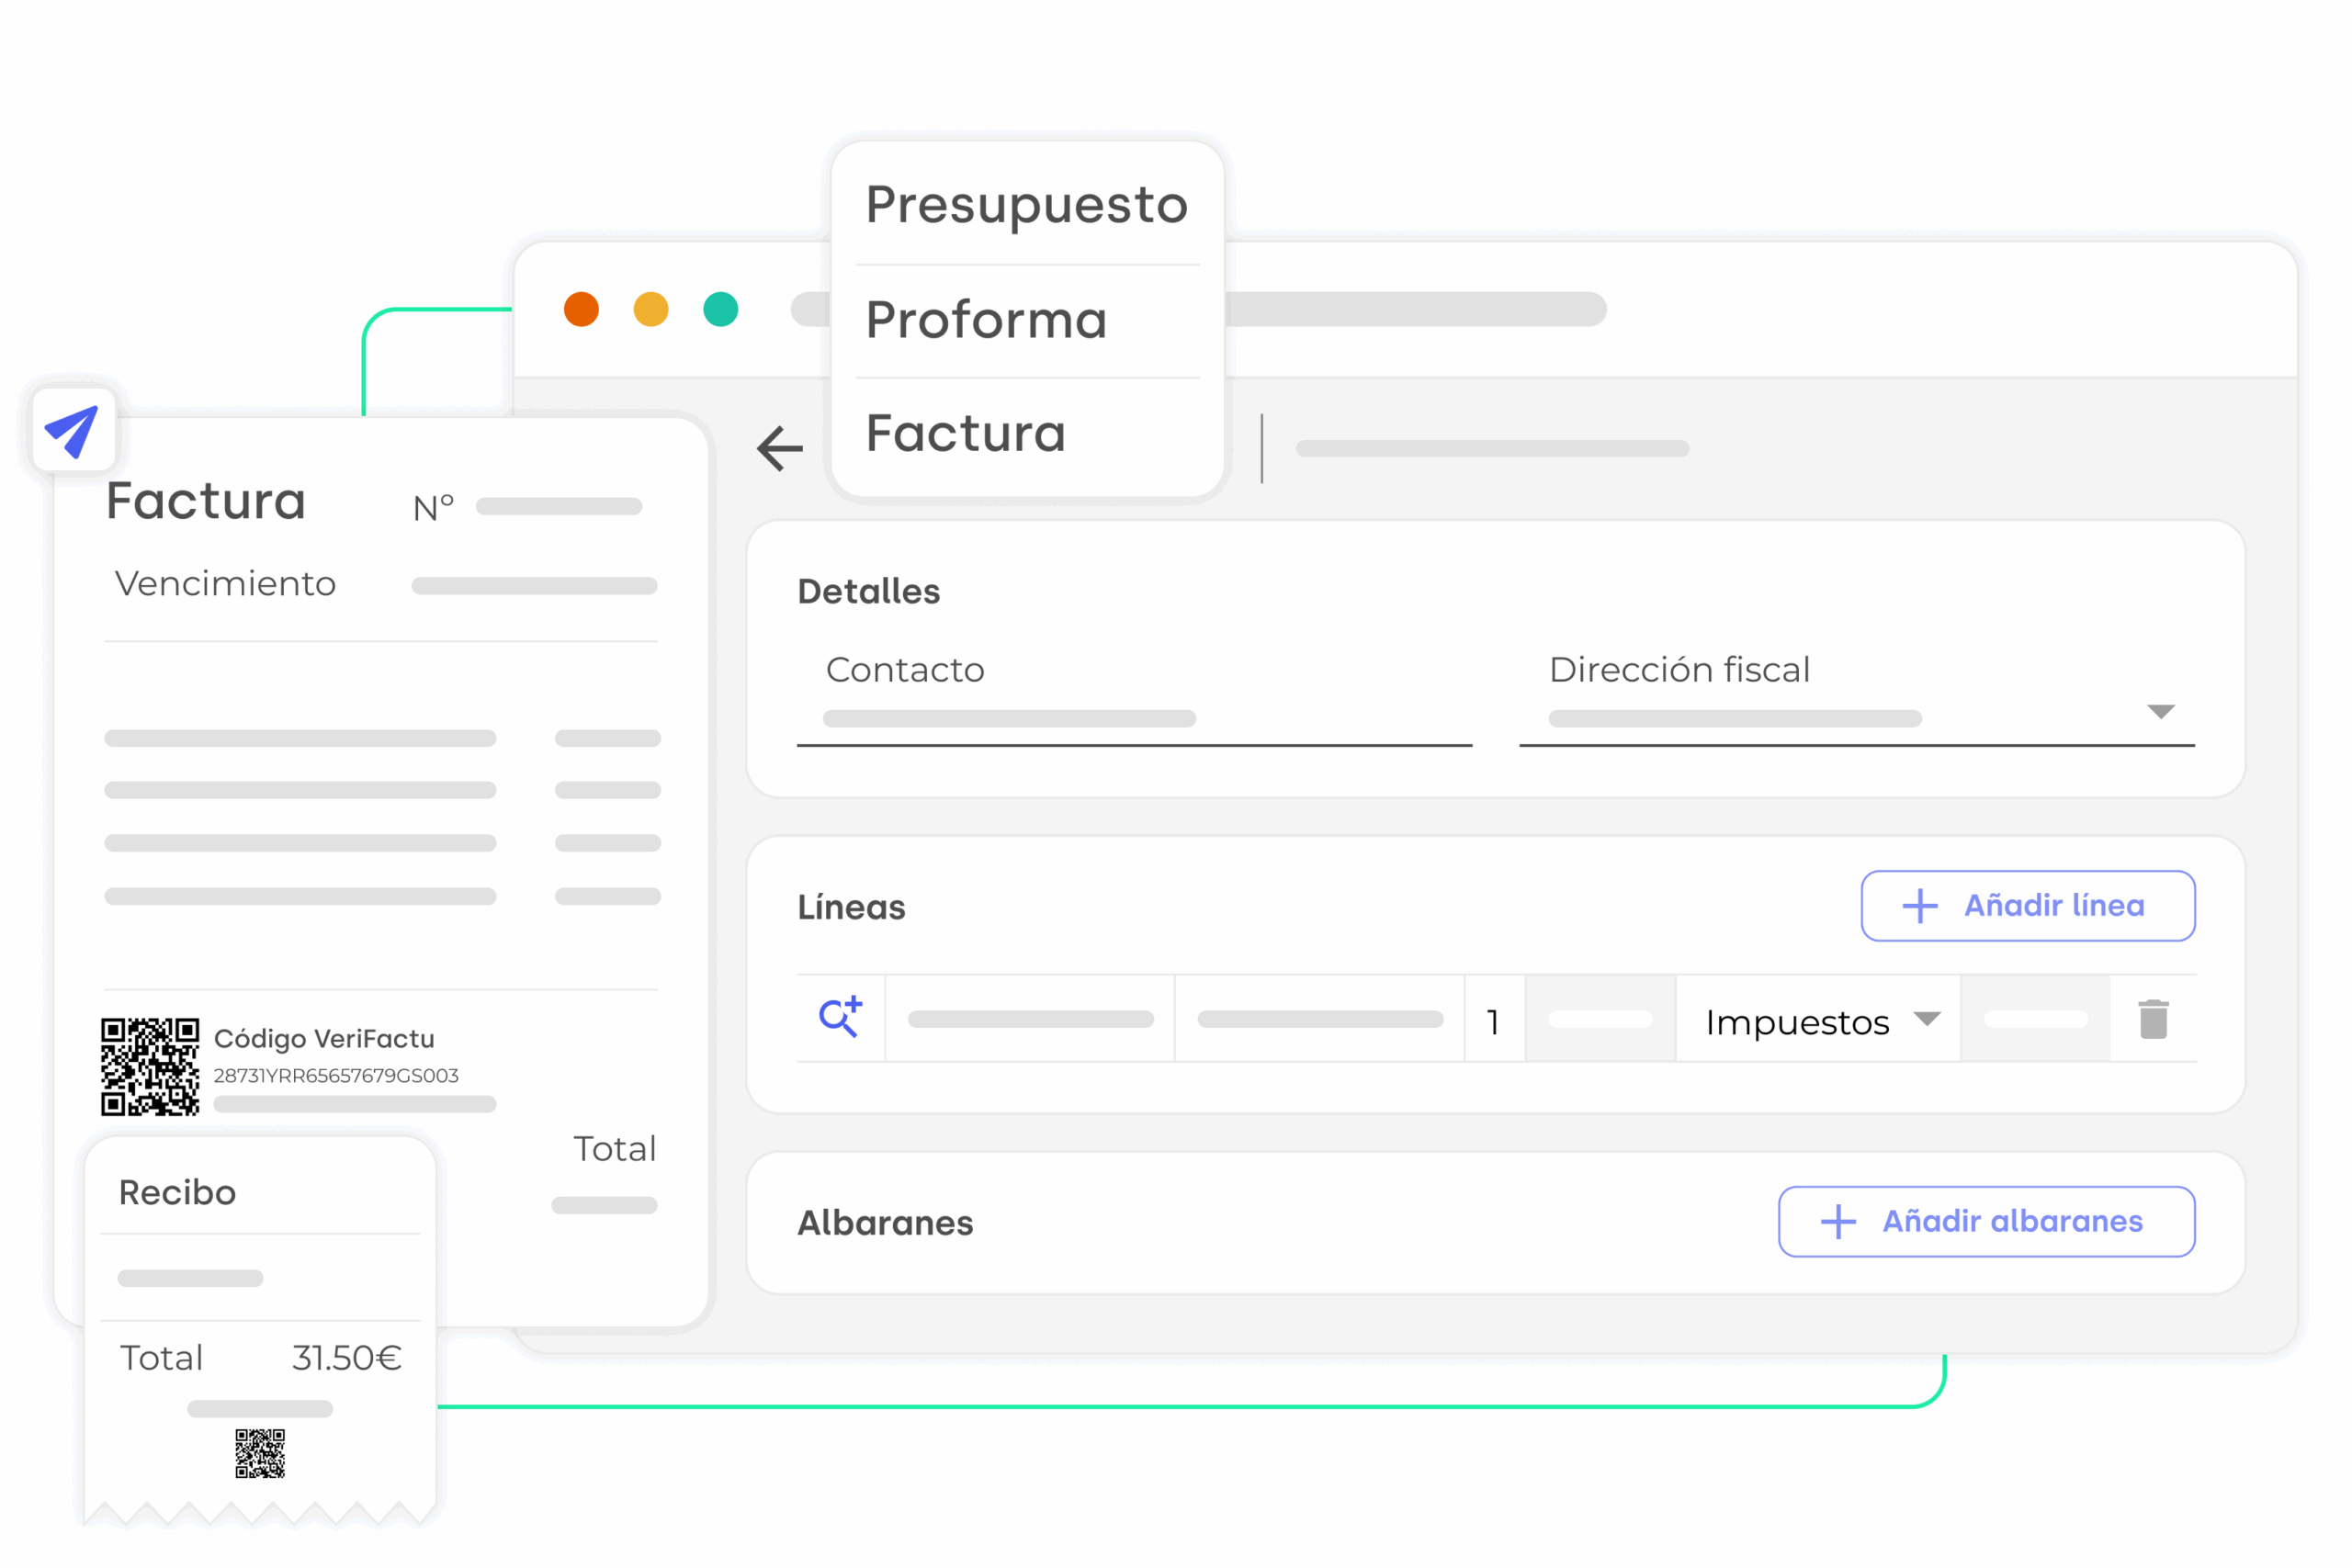Expand the Dirección fiscal dropdown arrow
The image size is (2352, 1568).
pyautogui.click(x=2161, y=711)
